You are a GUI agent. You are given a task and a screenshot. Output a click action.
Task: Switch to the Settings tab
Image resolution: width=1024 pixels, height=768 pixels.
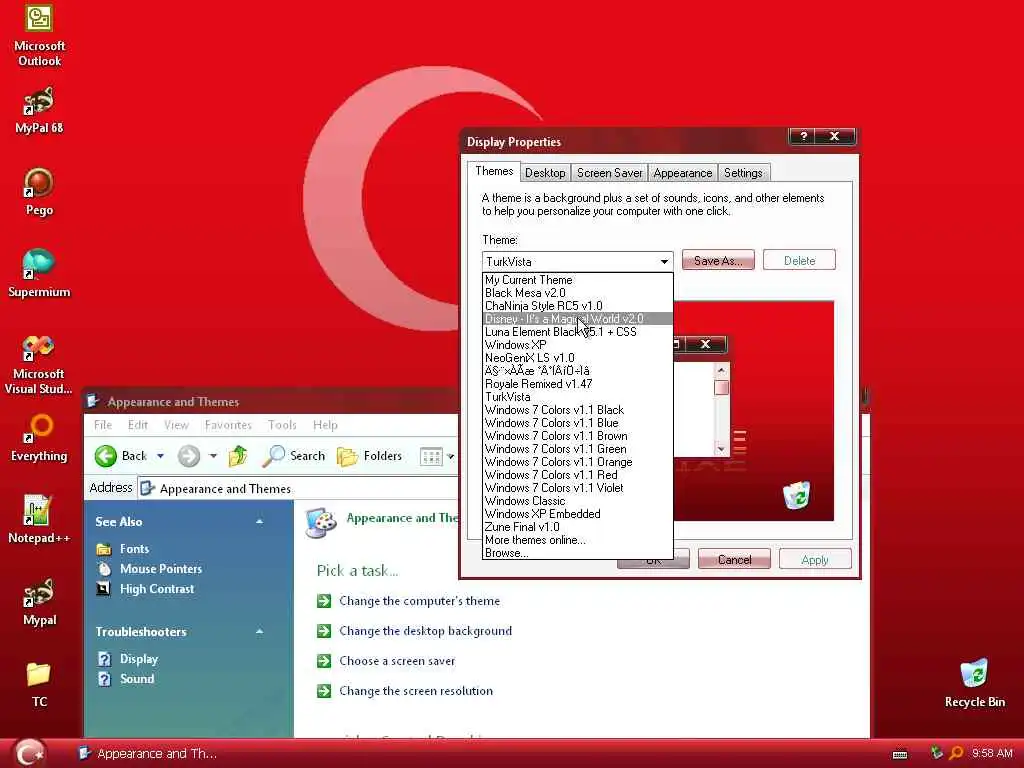click(x=743, y=173)
